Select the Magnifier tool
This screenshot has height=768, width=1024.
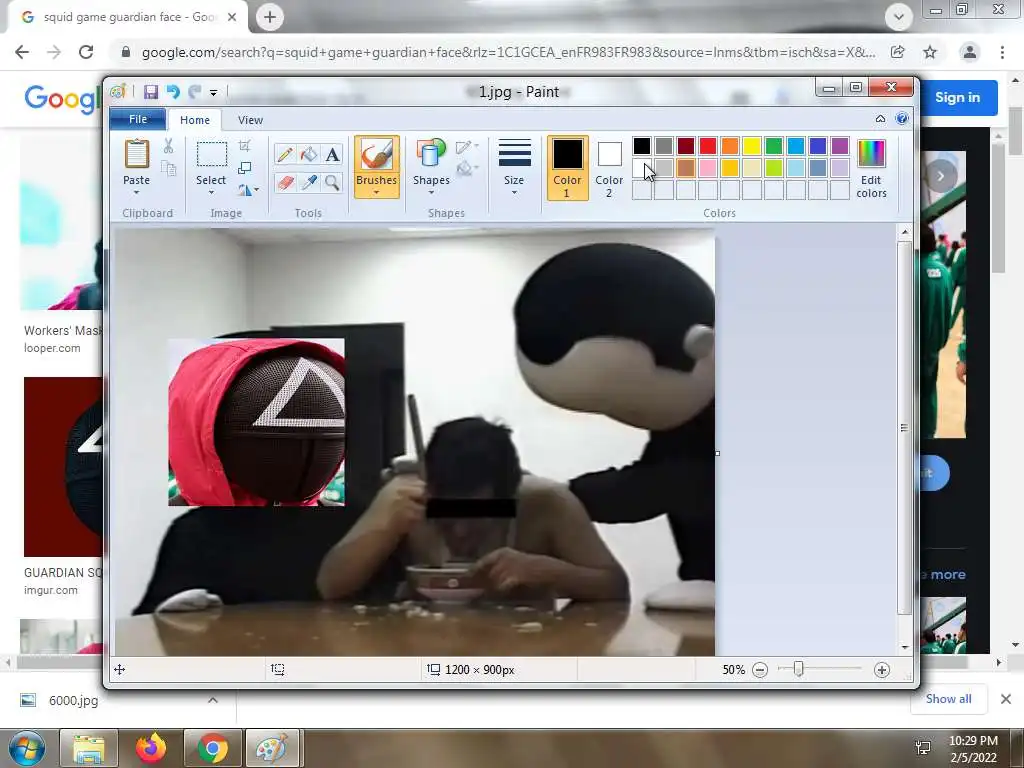pos(332,182)
